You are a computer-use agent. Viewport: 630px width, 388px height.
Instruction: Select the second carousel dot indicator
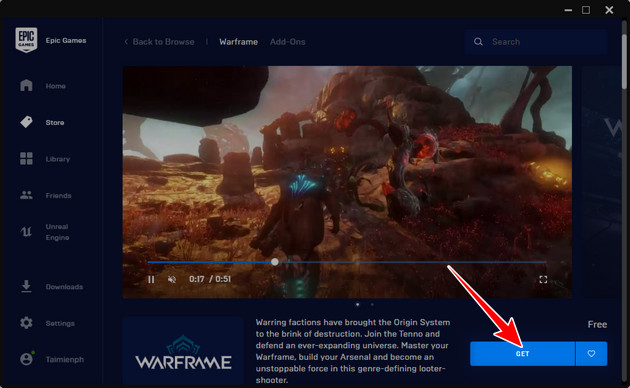(x=372, y=304)
